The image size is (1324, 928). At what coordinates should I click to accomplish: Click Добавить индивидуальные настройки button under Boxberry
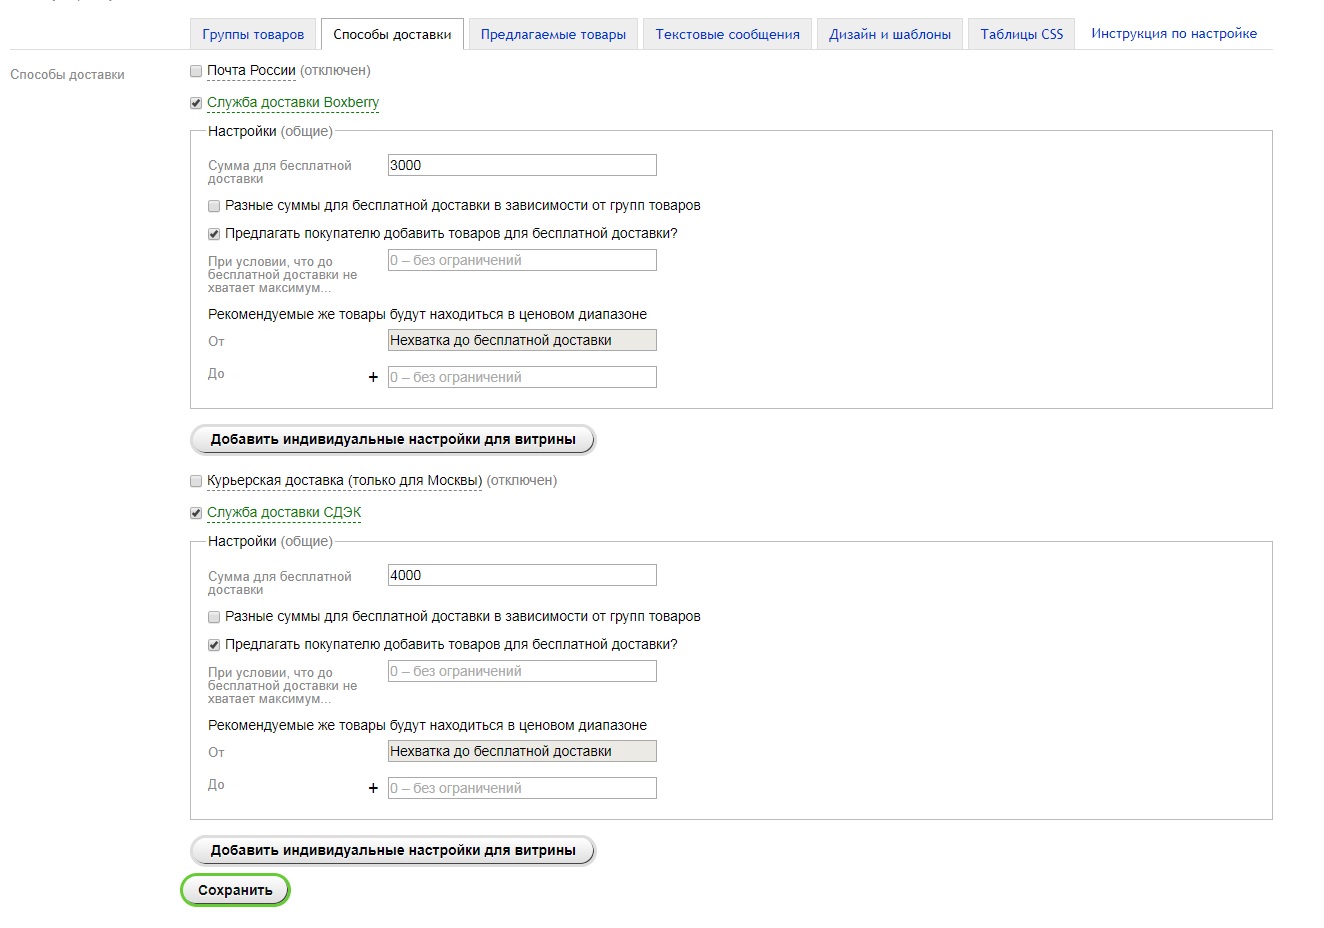pyautogui.click(x=393, y=439)
